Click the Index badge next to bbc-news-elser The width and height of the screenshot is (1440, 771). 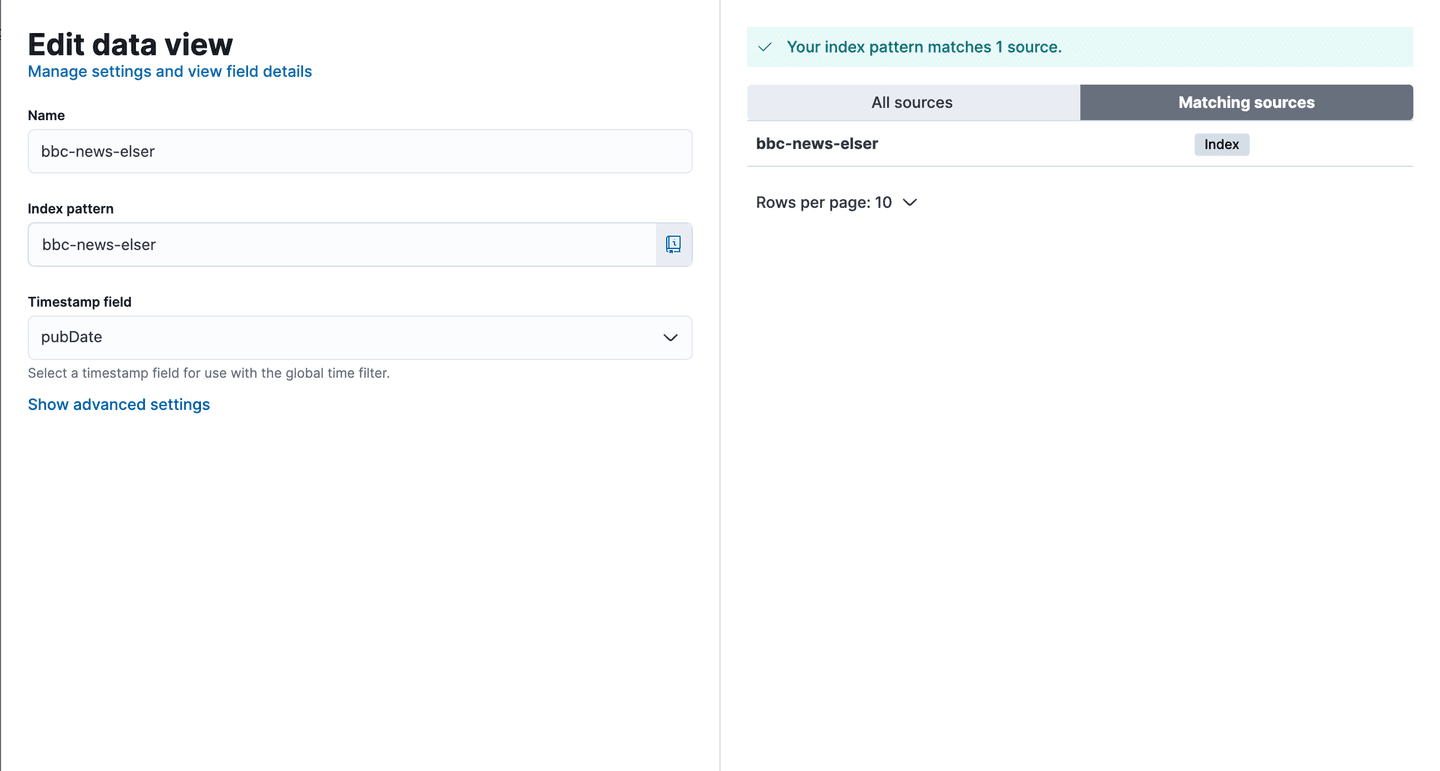[x=1221, y=144]
